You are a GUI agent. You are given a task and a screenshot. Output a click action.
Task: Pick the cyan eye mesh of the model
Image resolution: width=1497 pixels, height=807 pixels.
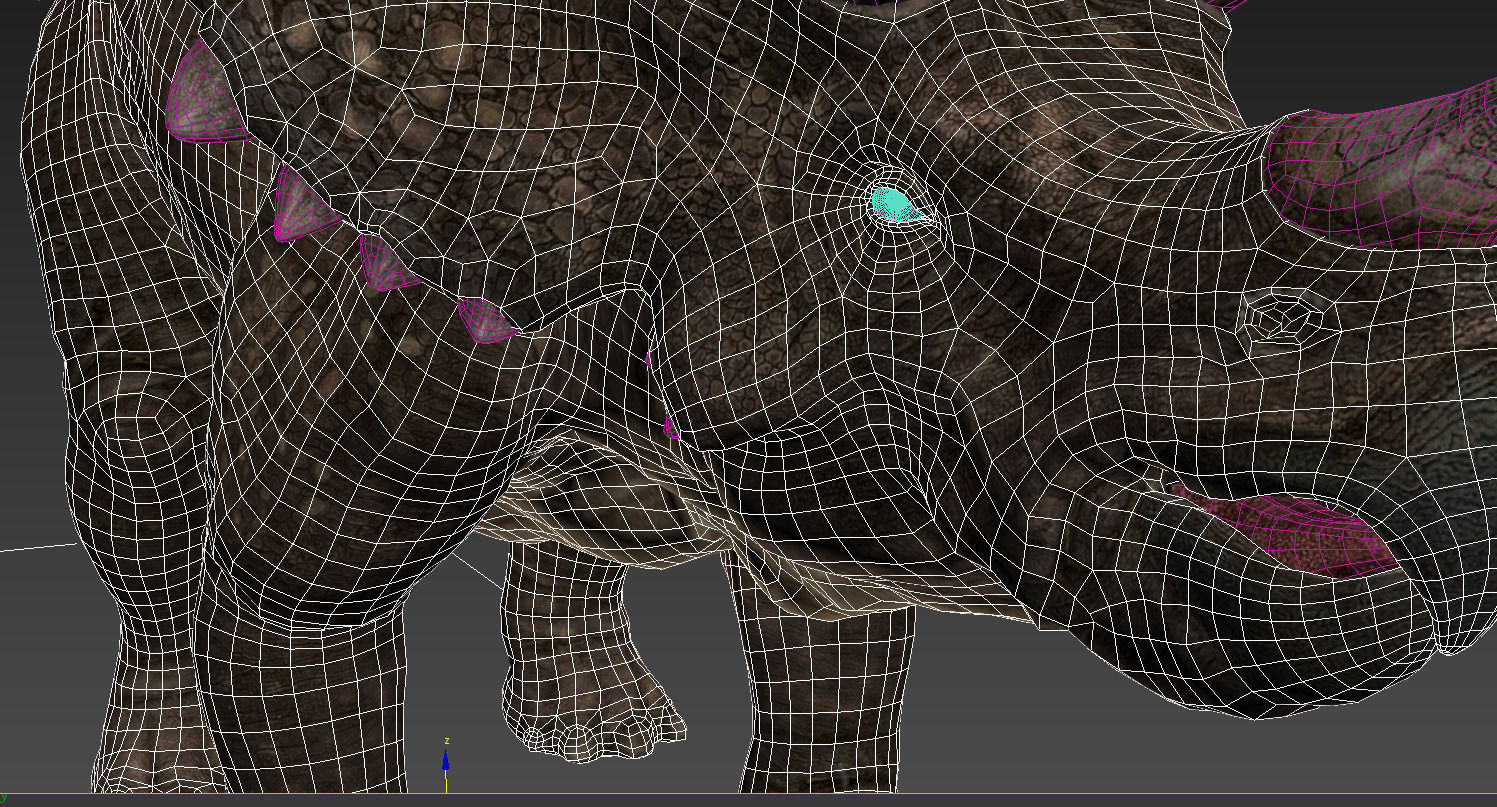[x=893, y=205]
